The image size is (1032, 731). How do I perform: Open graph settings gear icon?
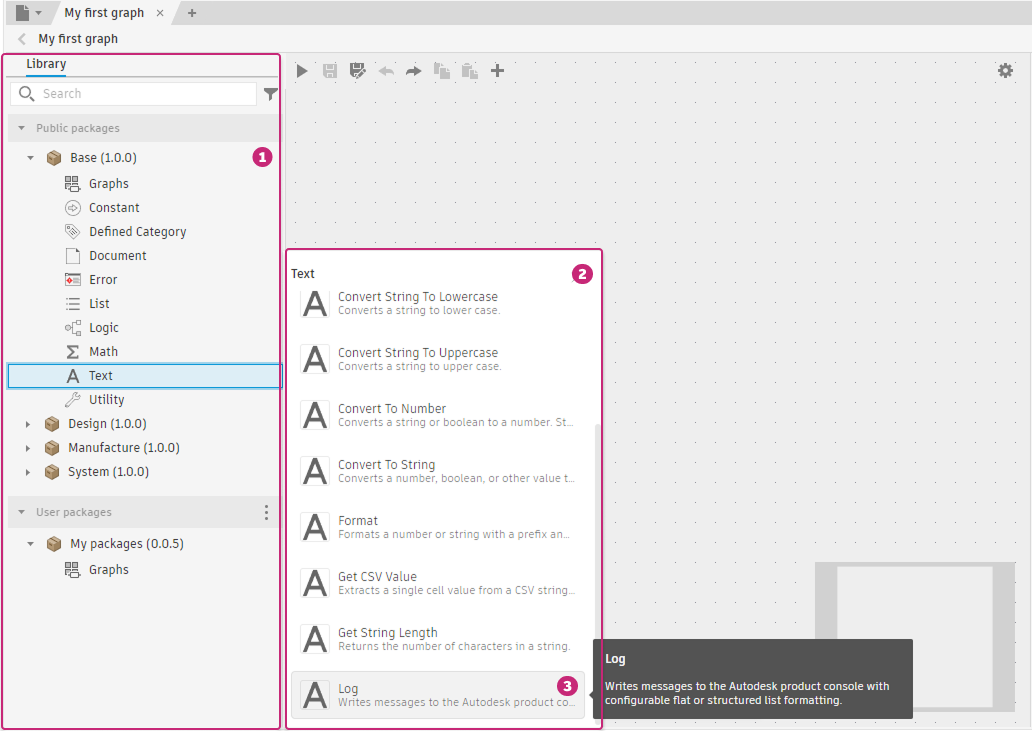[x=1005, y=70]
